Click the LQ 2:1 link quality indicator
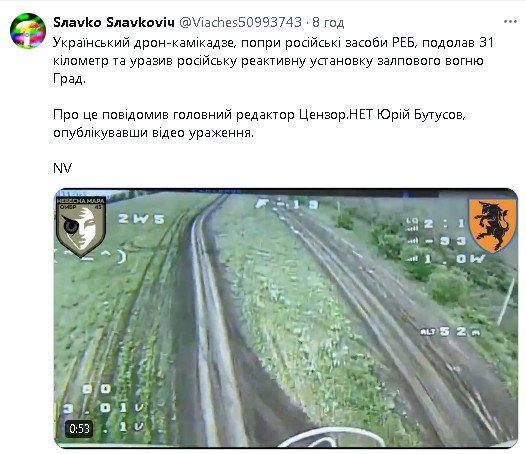This screenshot has height=454, width=526. tap(435, 224)
